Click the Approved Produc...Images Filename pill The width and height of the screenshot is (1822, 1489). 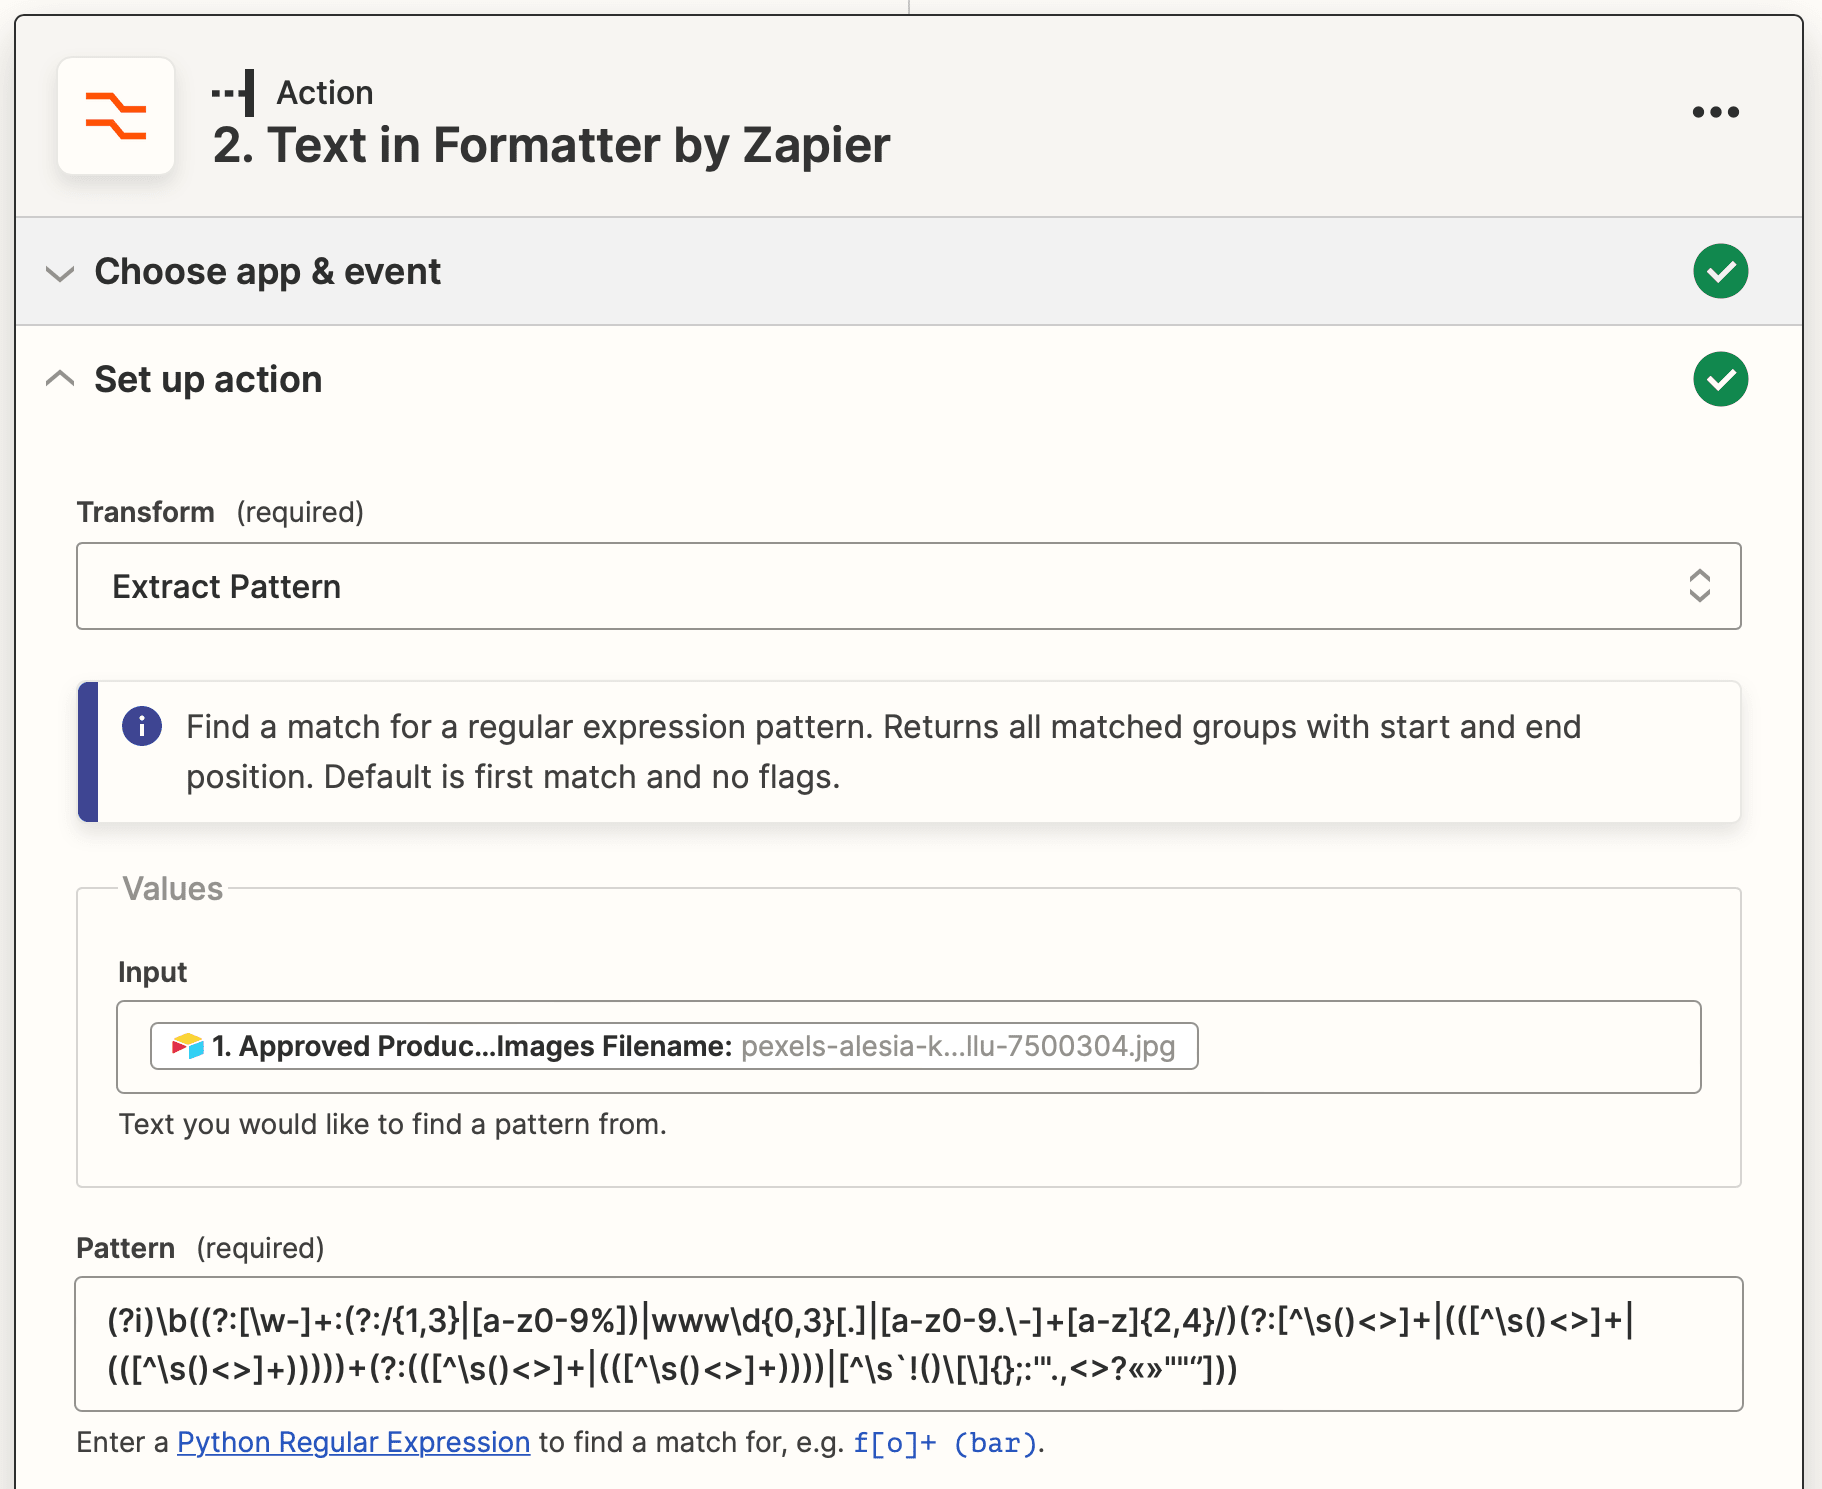(673, 1046)
